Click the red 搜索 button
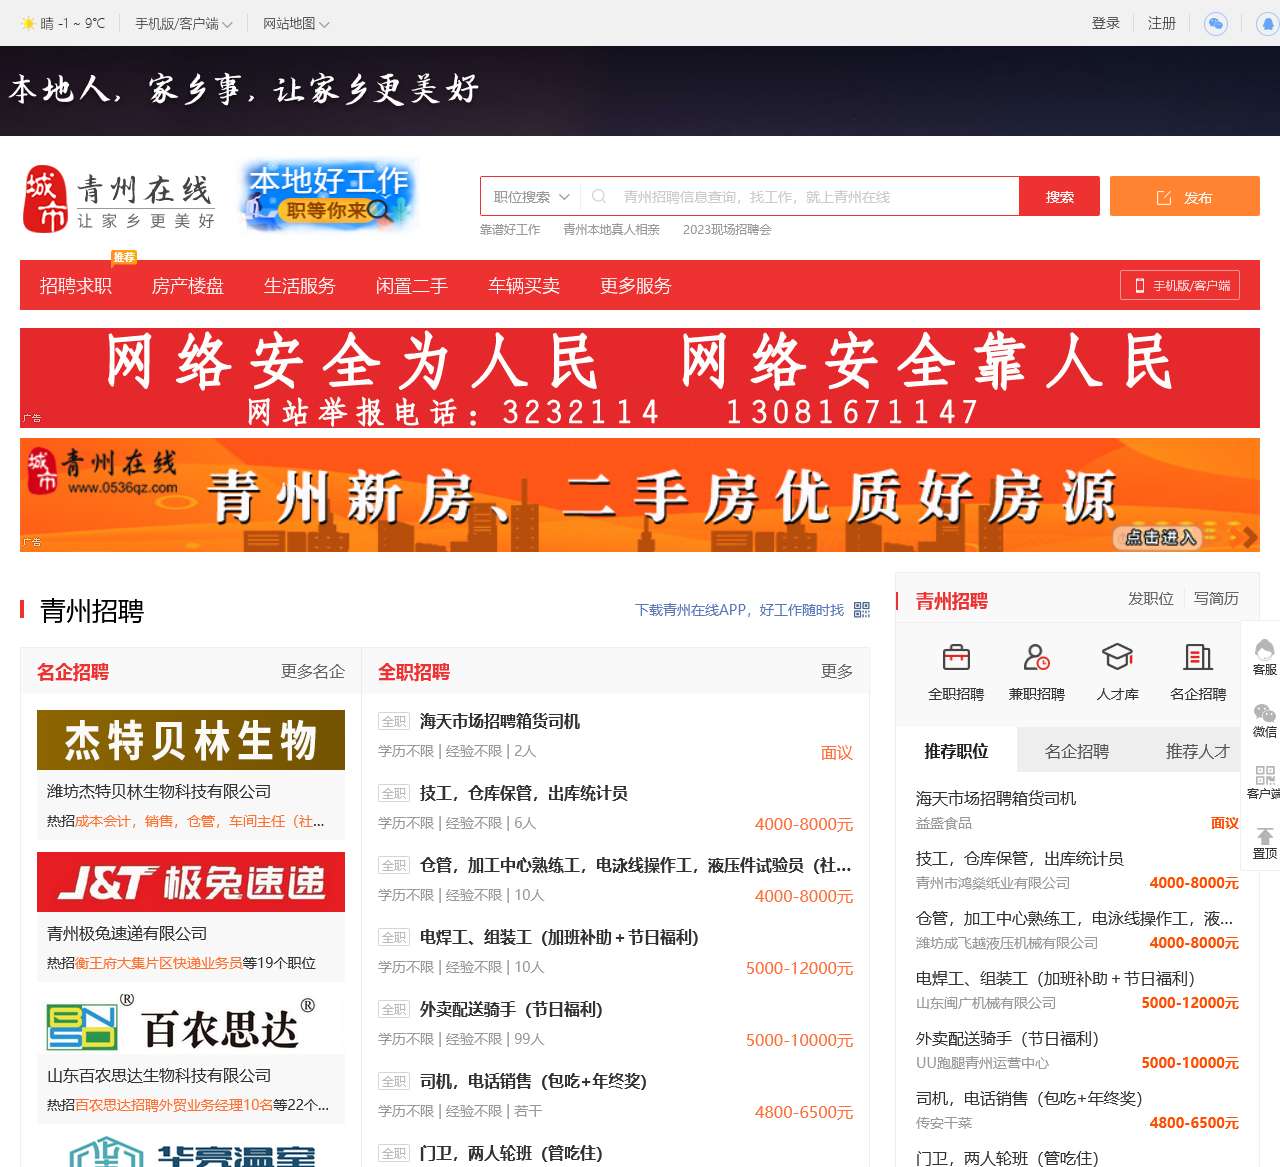The width and height of the screenshot is (1280, 1167). pyautogui.click(x=1060, y=197)
